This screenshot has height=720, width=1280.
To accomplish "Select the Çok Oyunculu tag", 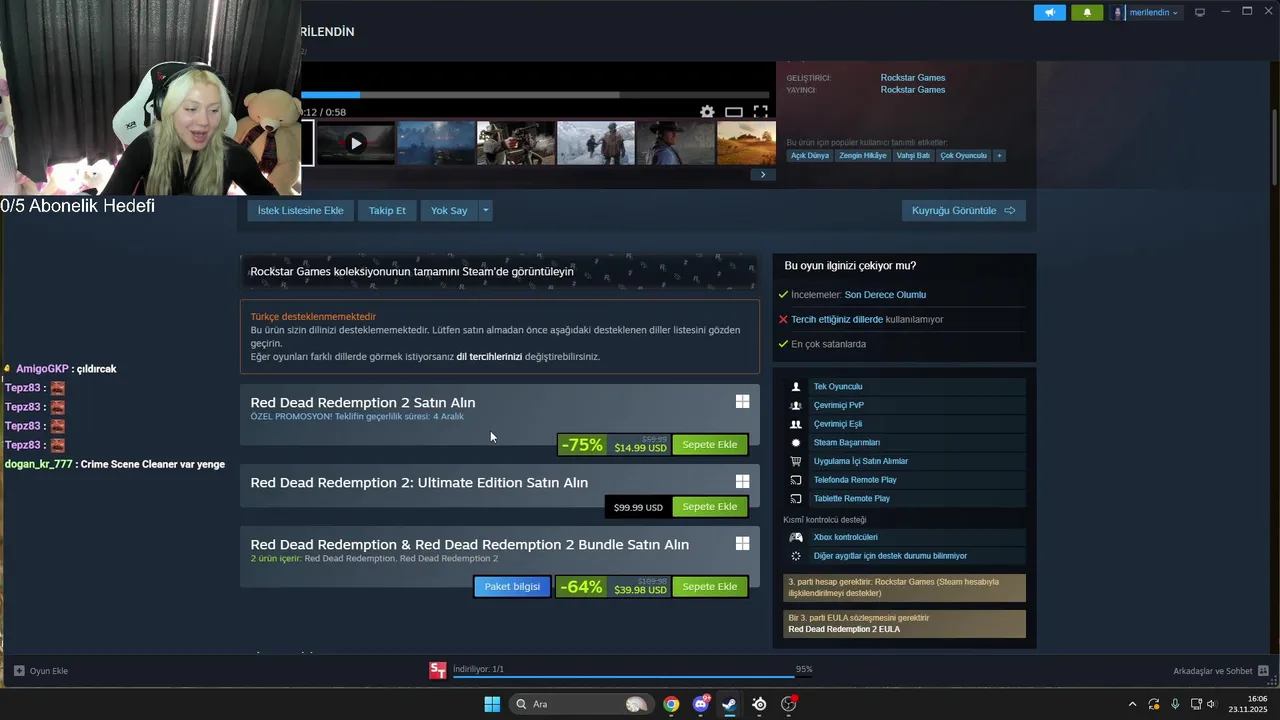I will pos(963,156).
